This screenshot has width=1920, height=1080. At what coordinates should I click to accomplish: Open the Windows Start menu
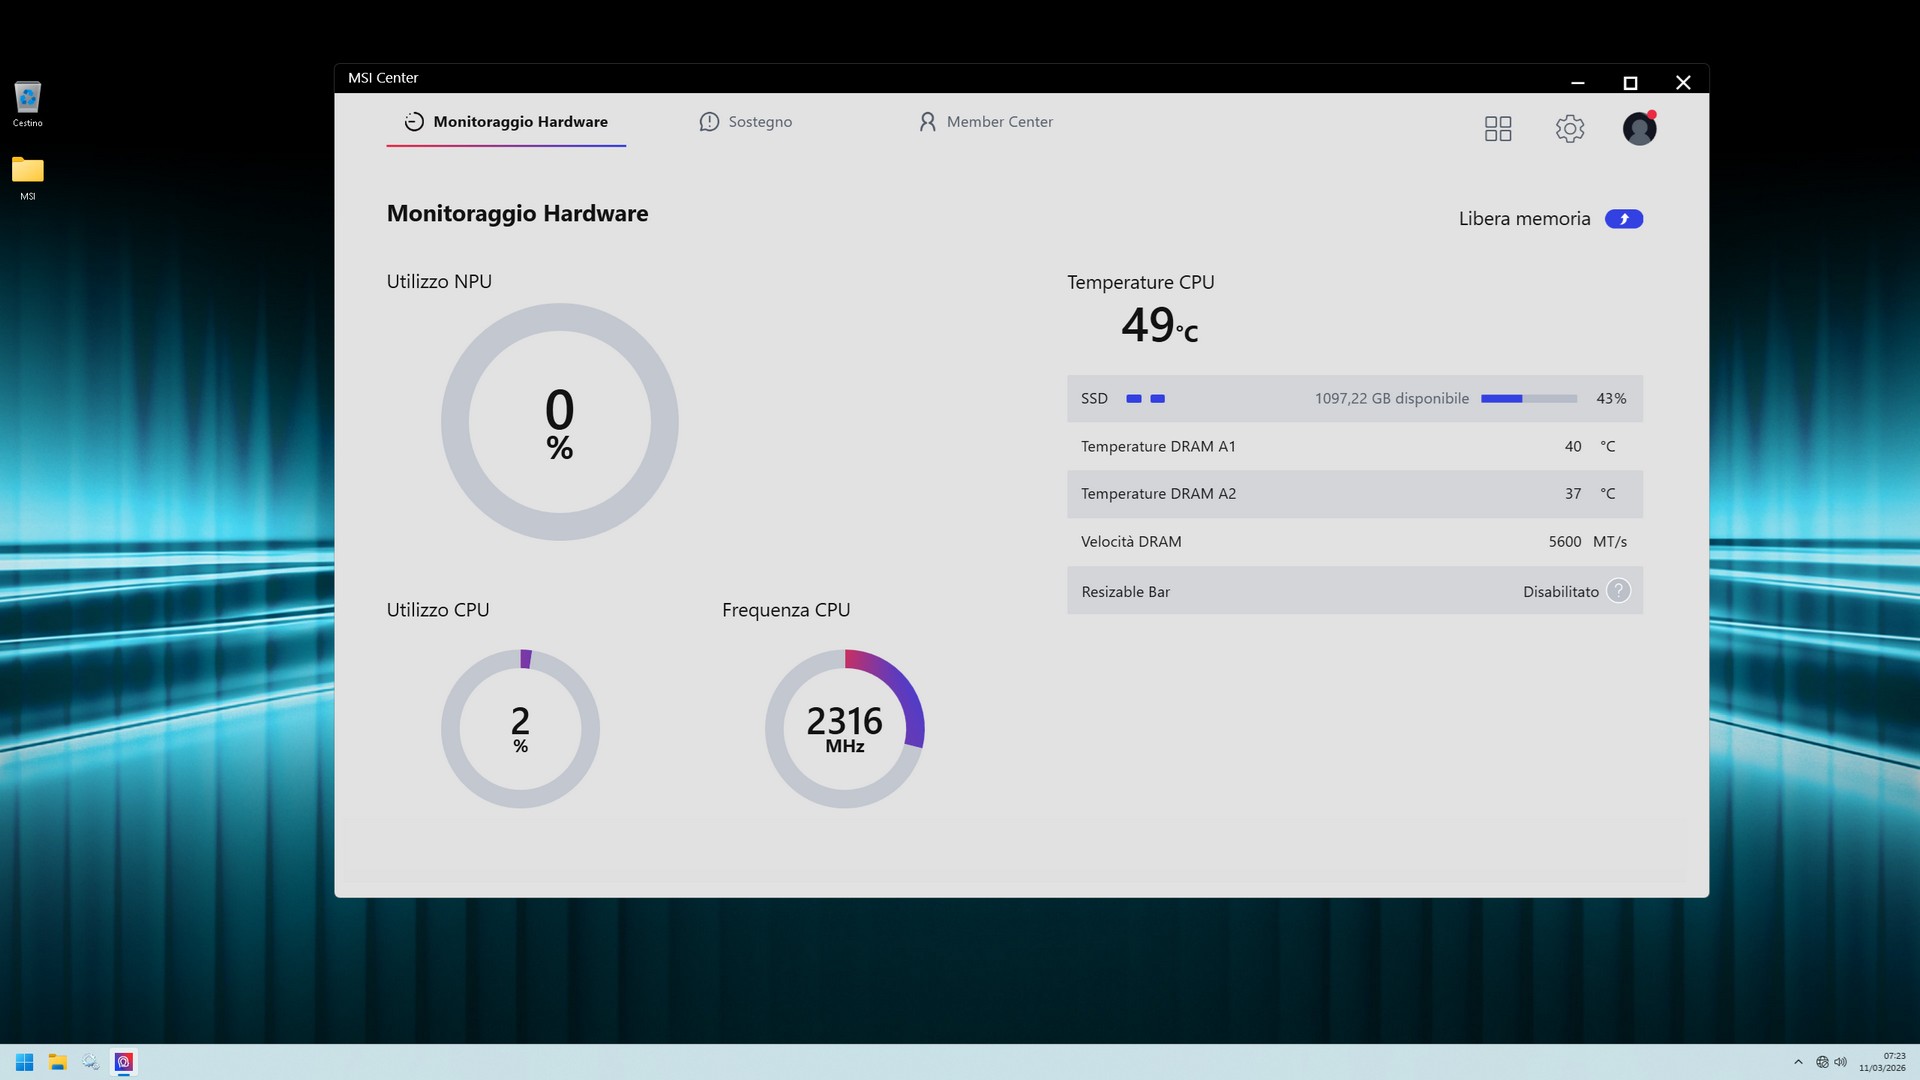pyautogui.click(x=24, y=1062)
